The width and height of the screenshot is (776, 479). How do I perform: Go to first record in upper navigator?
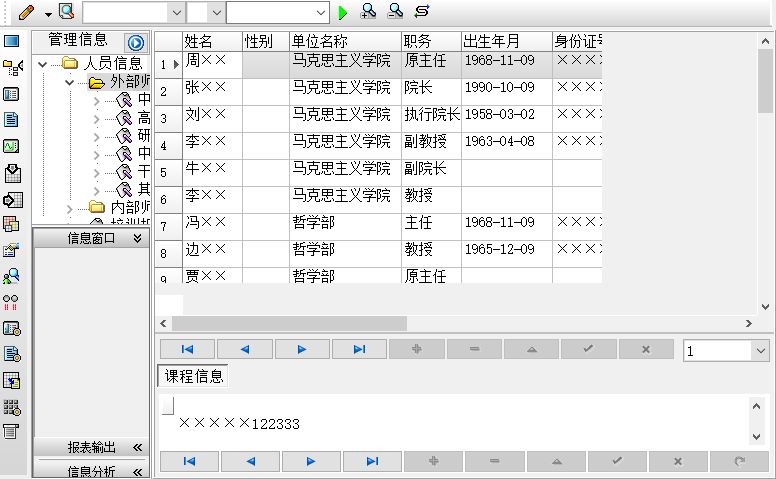click(x=187, y=349)
